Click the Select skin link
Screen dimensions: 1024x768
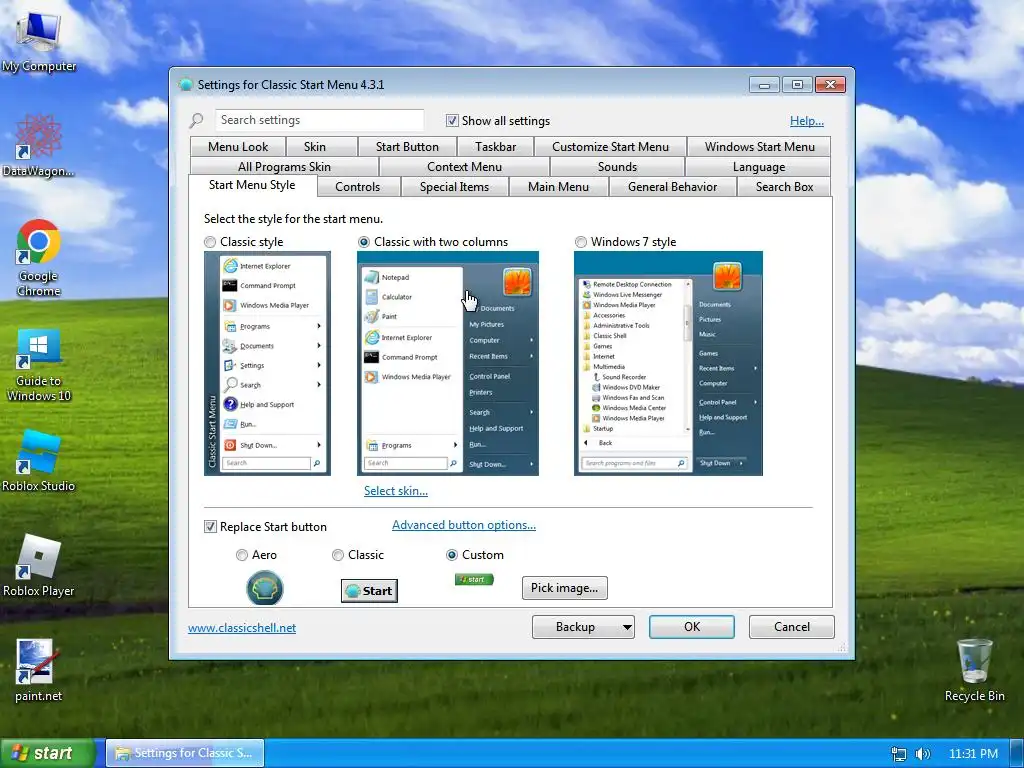tap(396, 491)
